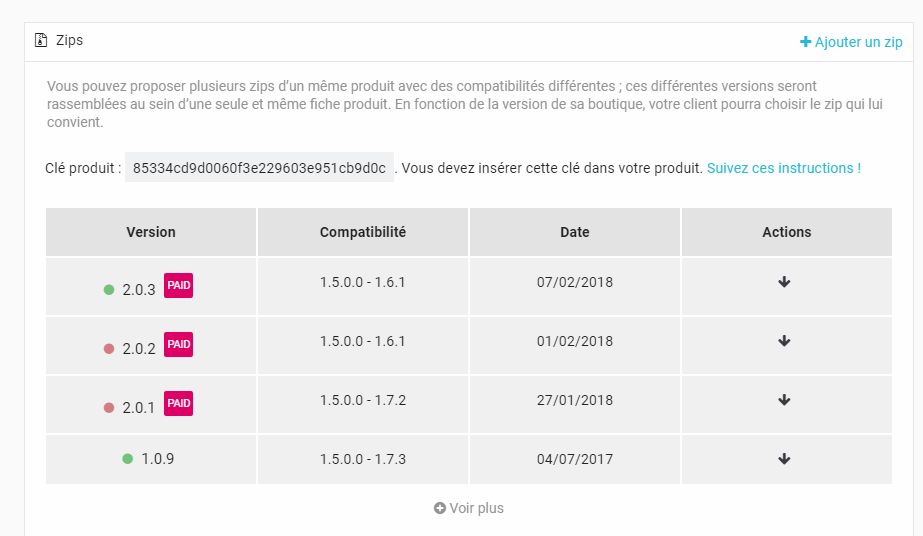Toggle green status dot for version 1.0.9

point(128,459)
